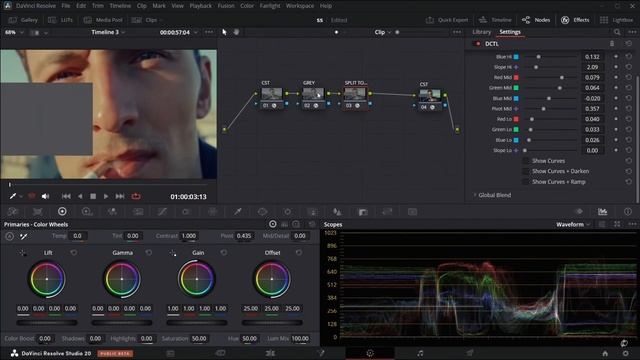Open the Fusion menu
This screenshot has height=360, width=640.
[x=226, y=6]
